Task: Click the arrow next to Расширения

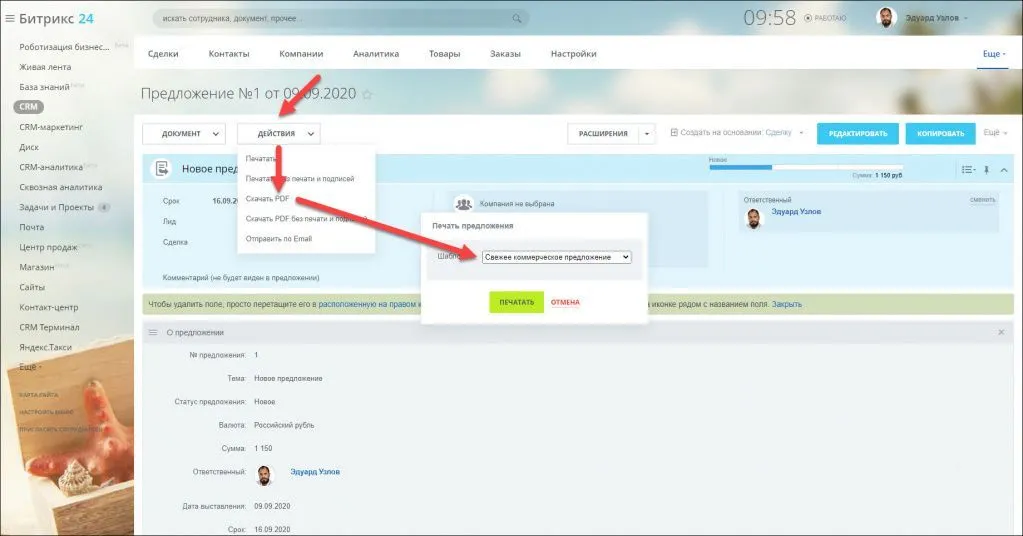Action: [647, 133]
